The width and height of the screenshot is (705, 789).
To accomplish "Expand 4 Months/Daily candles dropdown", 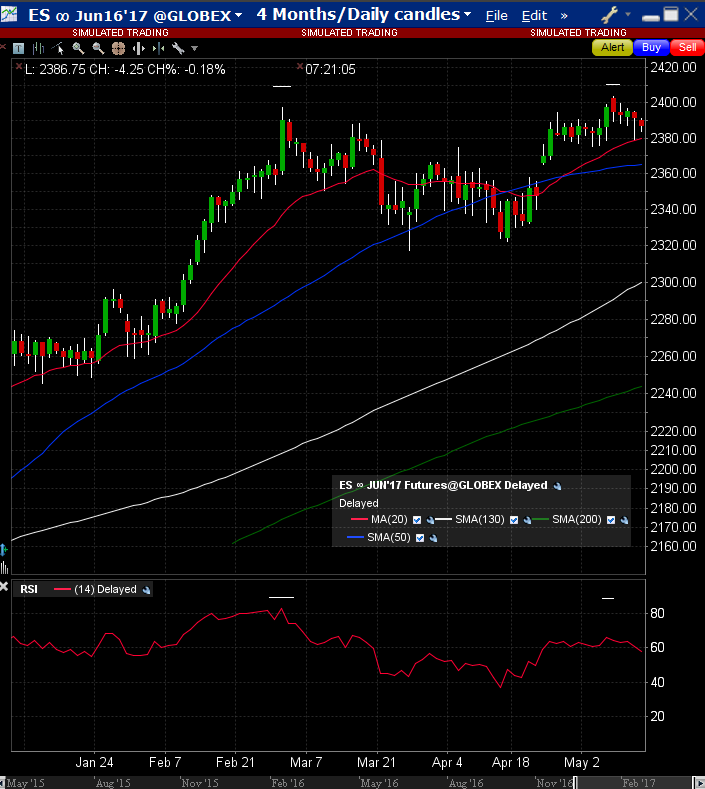I will [x=364, y=15].
